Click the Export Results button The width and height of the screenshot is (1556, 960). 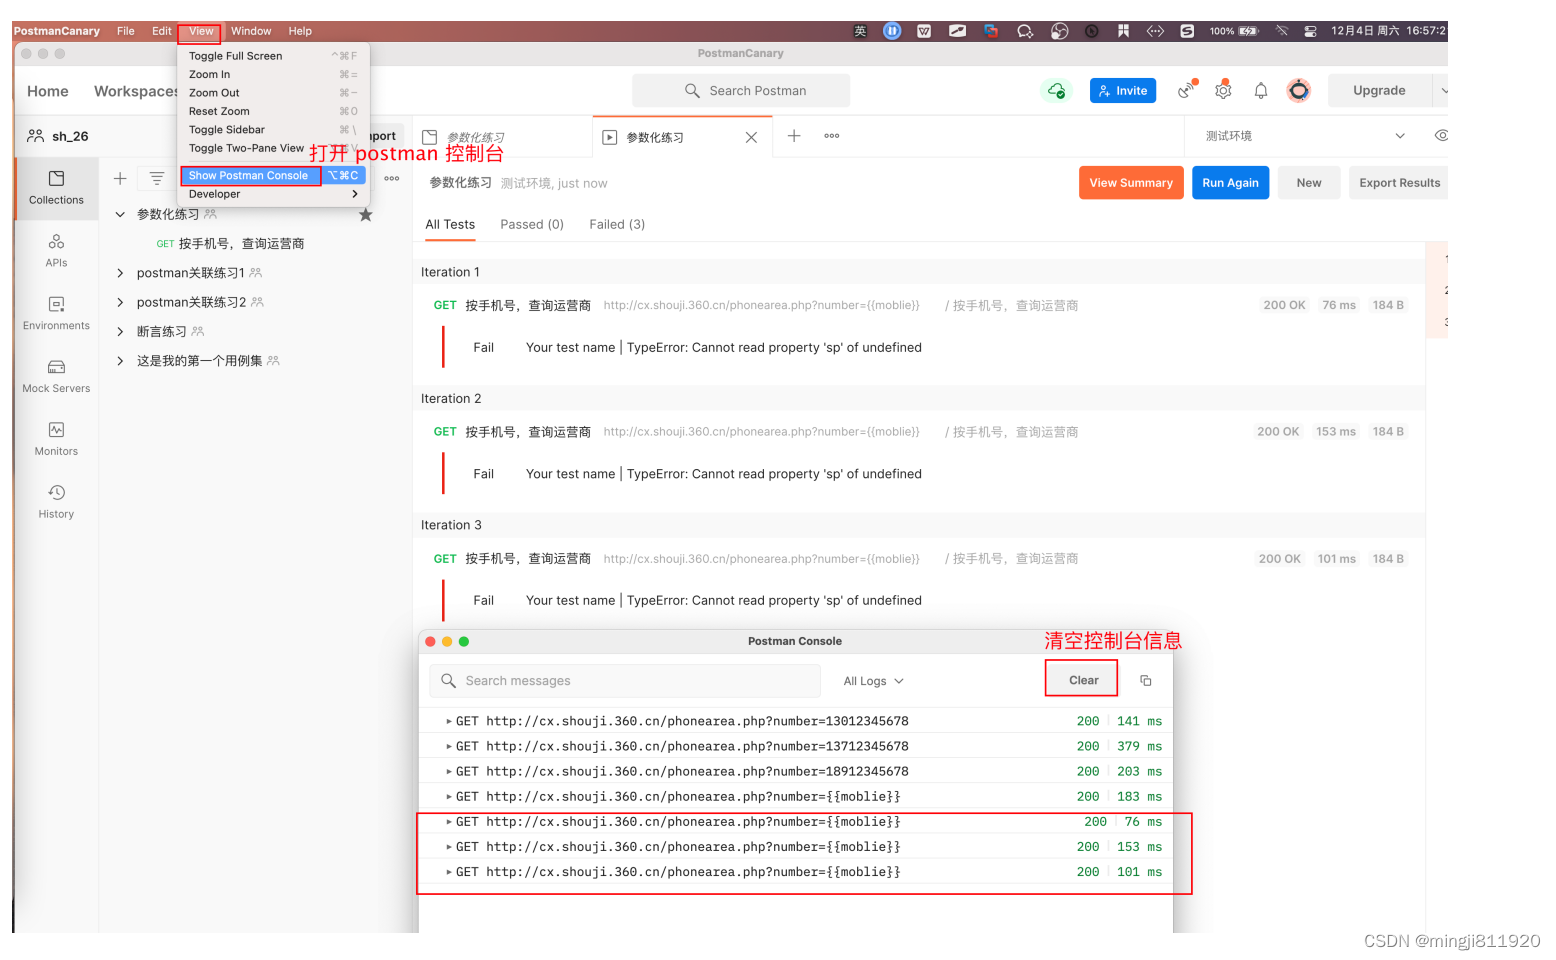[1399, 183]
